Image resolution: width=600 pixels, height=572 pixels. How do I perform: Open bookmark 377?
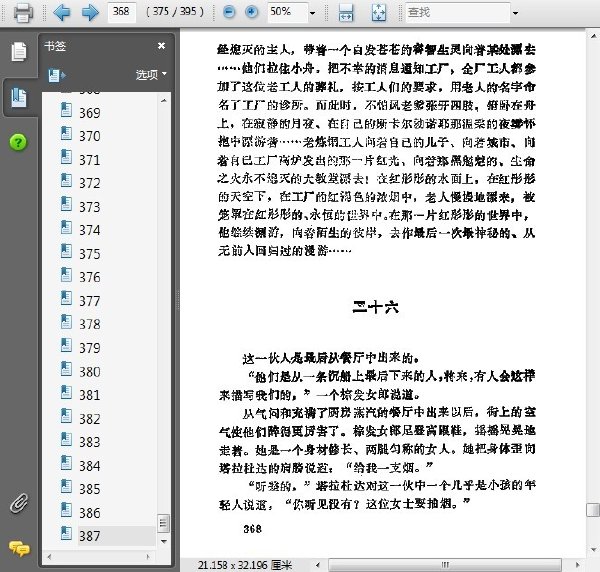point(90,301)
